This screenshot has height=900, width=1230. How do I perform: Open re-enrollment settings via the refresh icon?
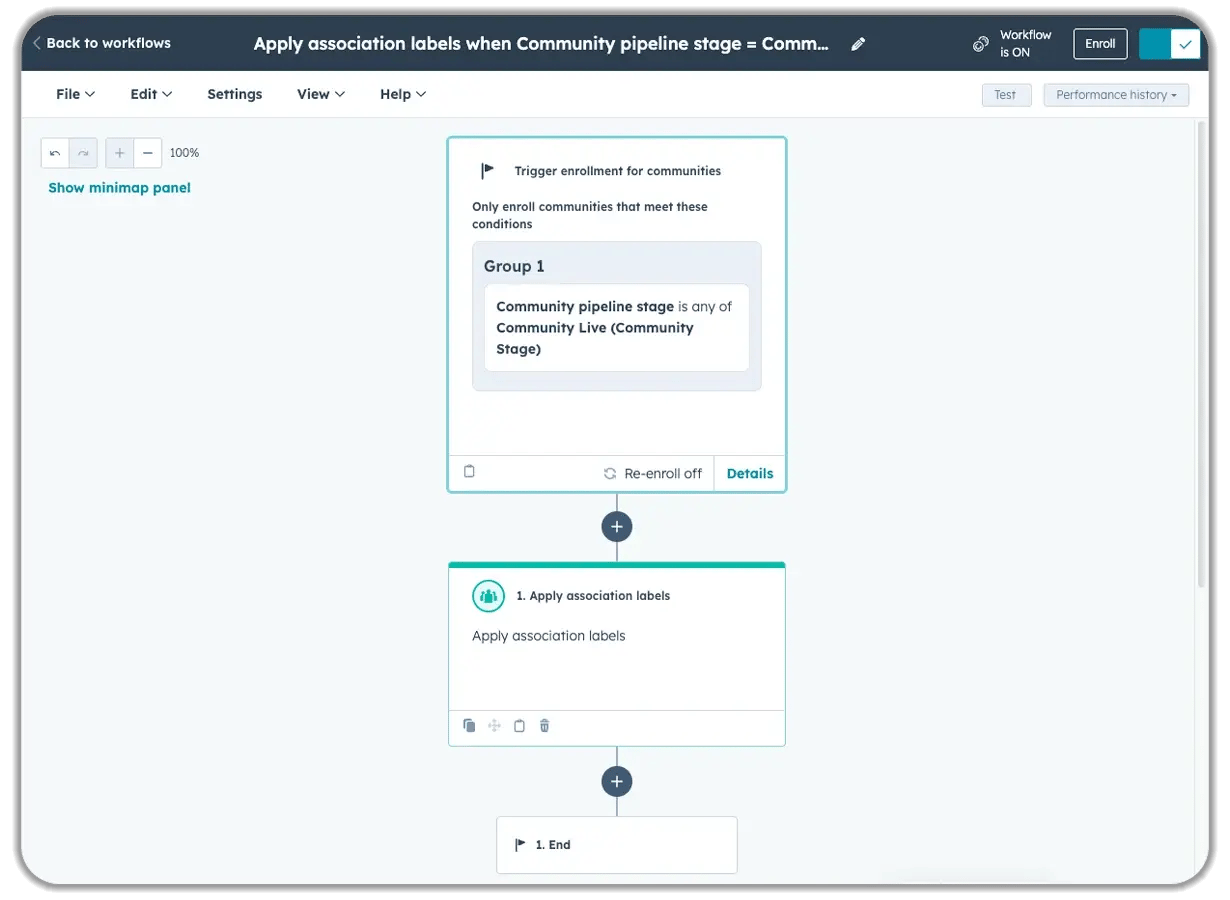click(611, 473)
